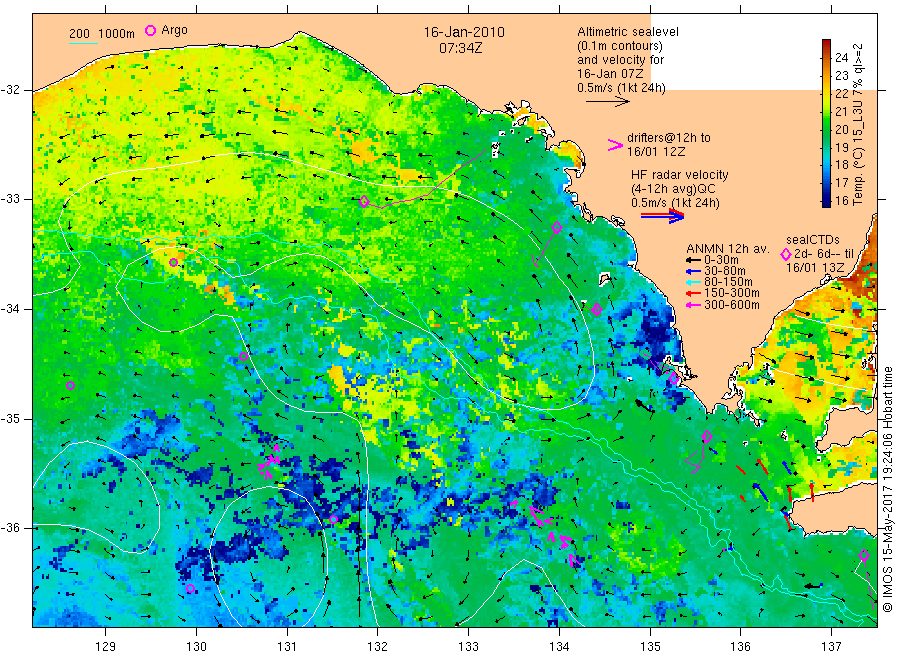This screenshot has width=900, height=660.
Task: Click the 'ANMN 12h av.' legend heading
Action: 728,249
